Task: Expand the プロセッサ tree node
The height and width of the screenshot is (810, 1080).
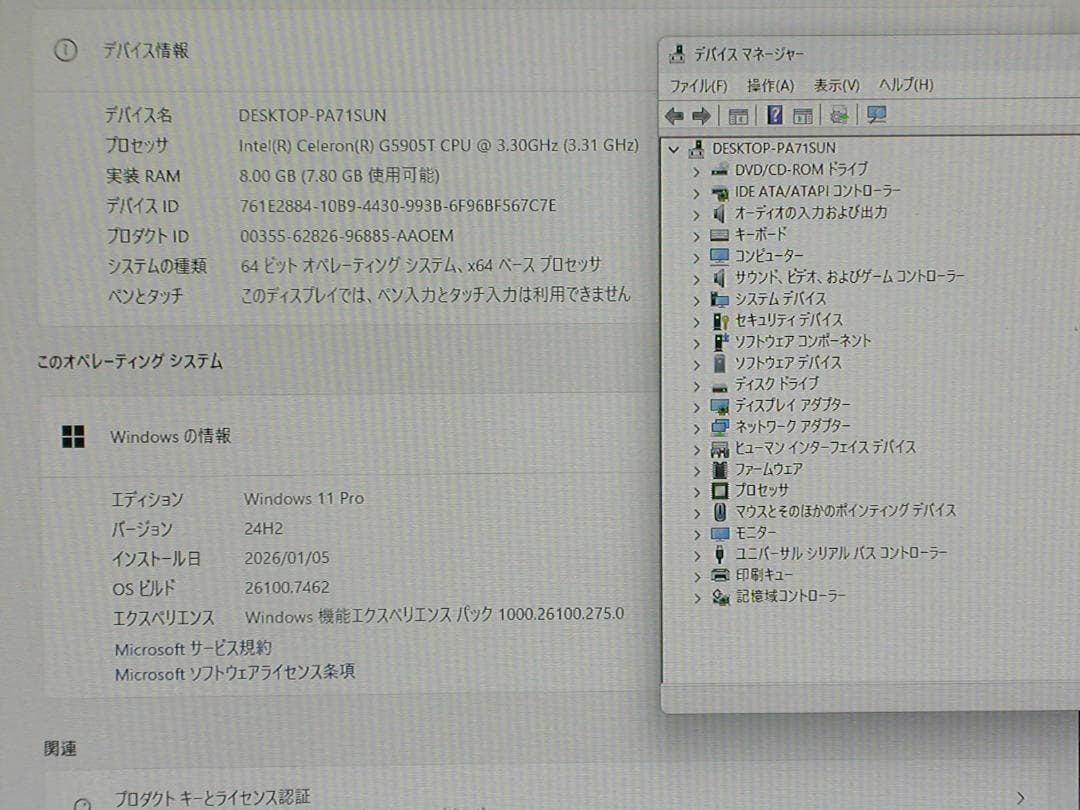Action: click(697, 490)
